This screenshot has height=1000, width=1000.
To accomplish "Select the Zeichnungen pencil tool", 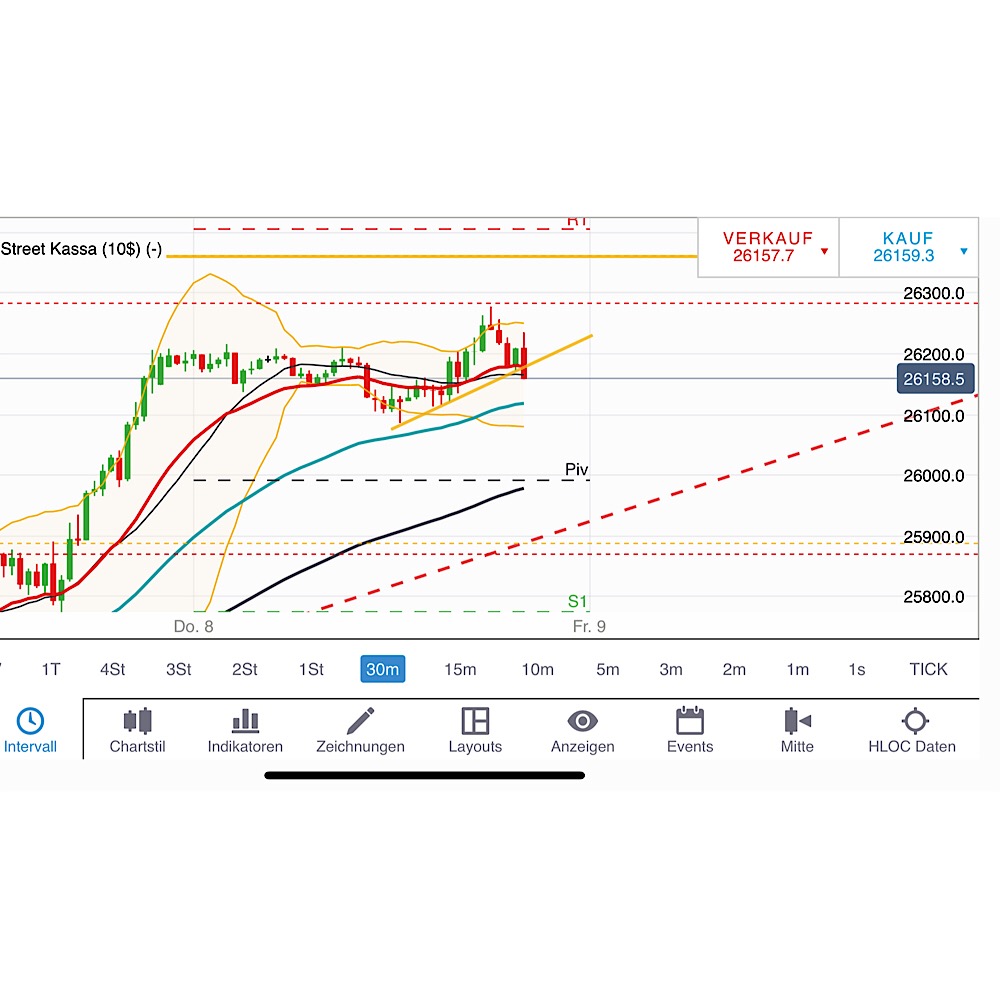I will pos(361,721).
